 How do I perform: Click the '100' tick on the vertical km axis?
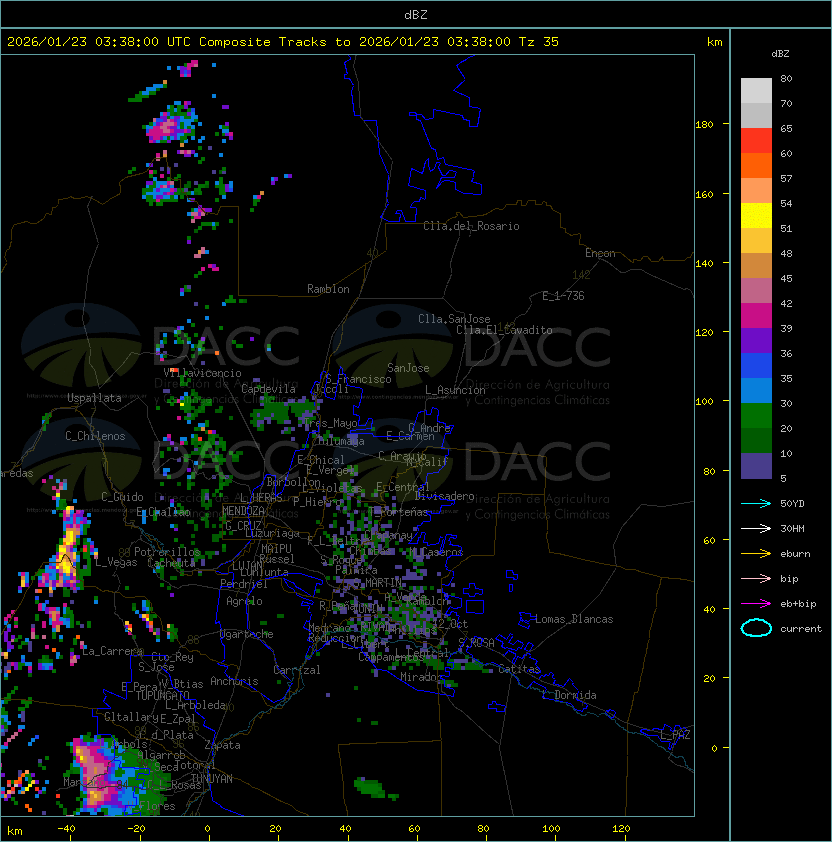coord(704,402)
